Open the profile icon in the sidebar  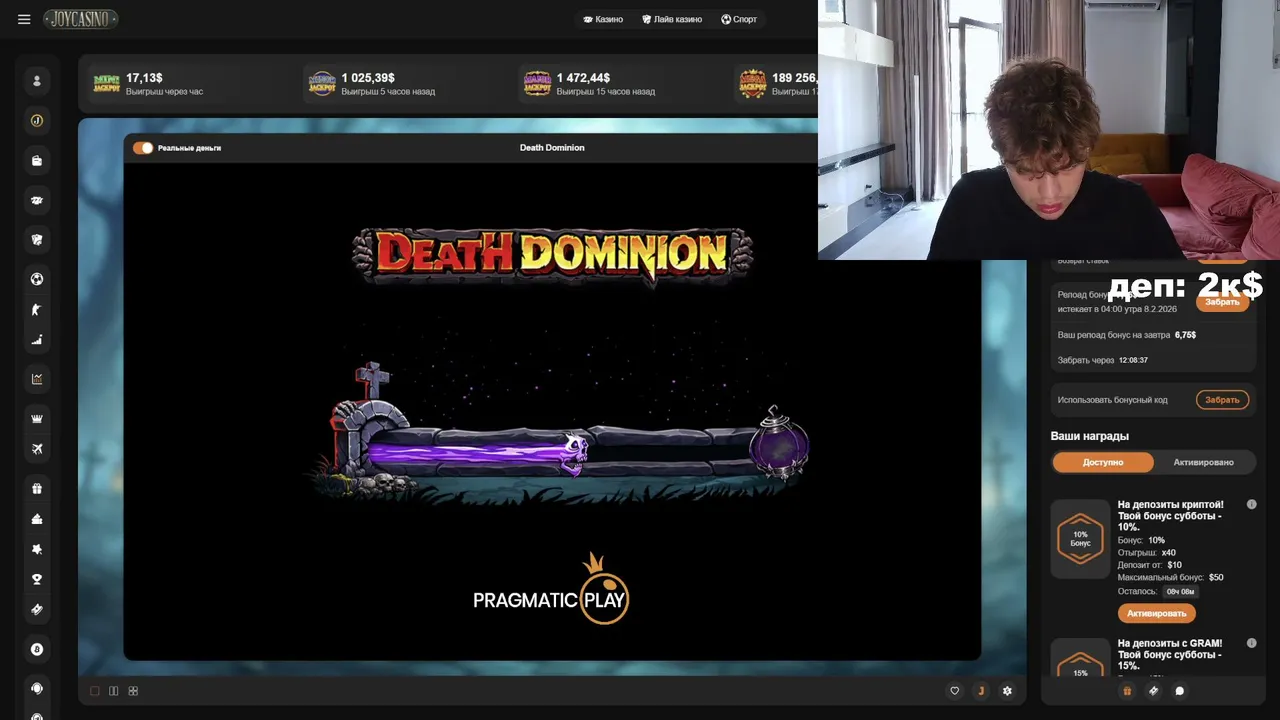pos(37,81)
